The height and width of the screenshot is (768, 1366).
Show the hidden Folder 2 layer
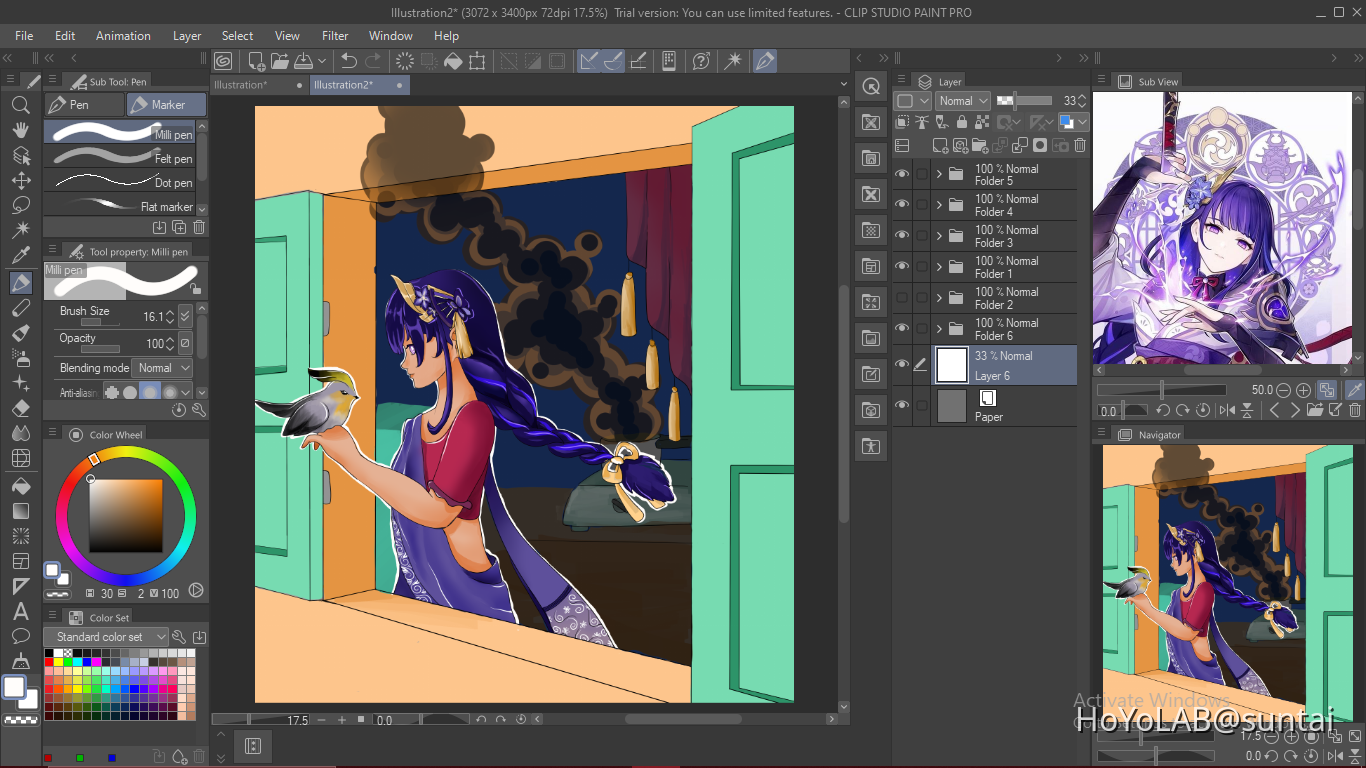pyautogui.click(x=902, y=298)
